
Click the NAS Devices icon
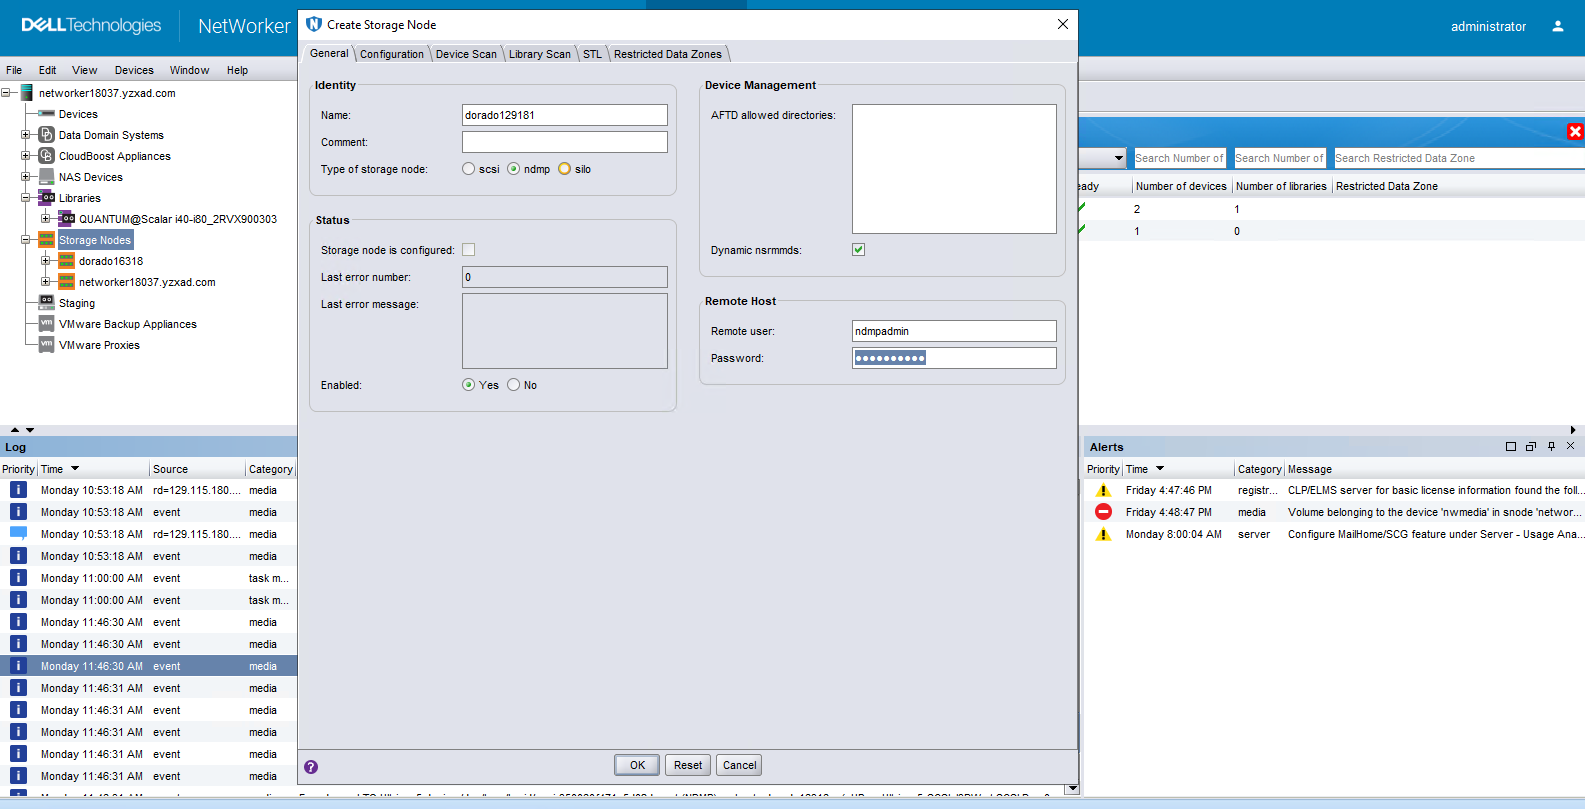(x=46, y=177)
